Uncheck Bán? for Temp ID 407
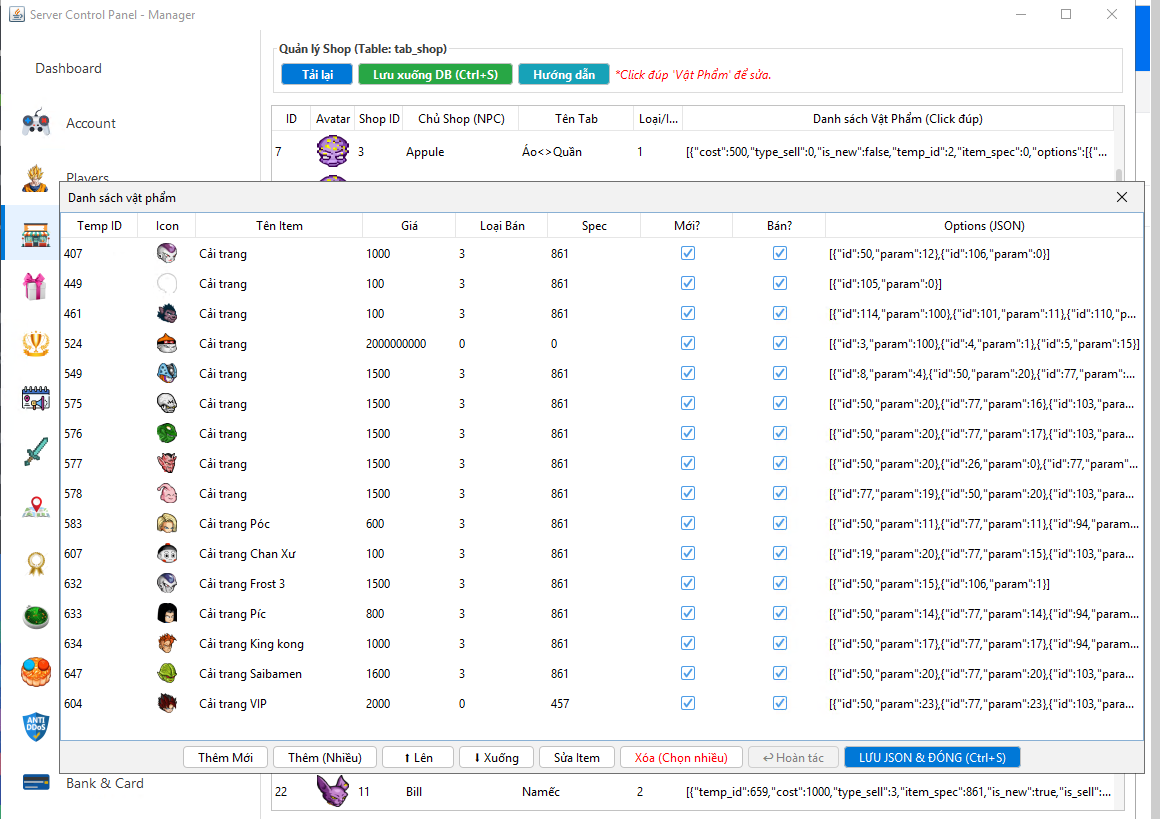Screen dimensions: 1160x819 pos(780,253)
